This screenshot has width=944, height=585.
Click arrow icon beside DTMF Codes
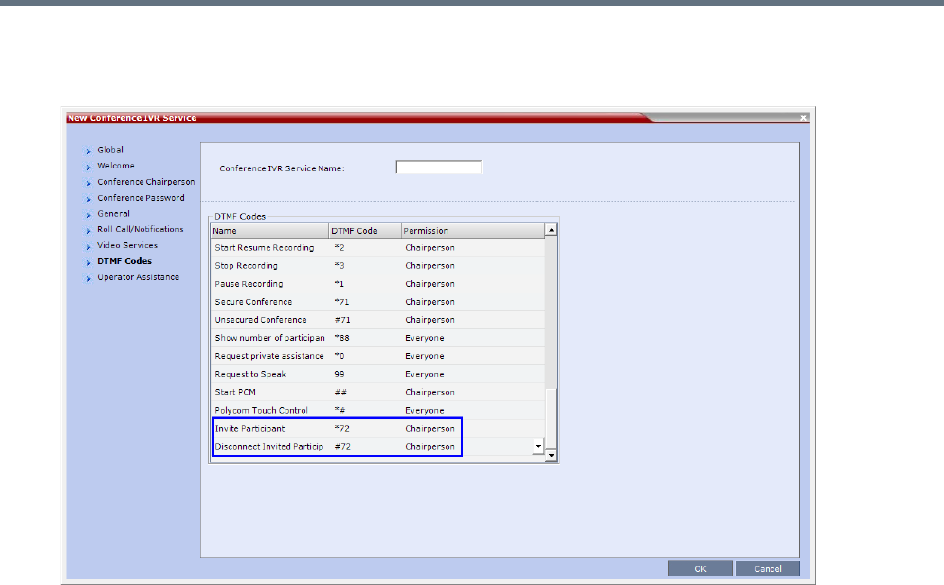[x=88, y=262]
